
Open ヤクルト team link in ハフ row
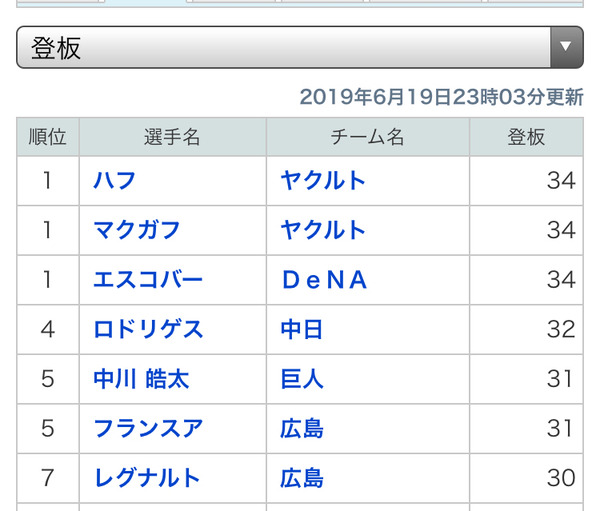click(x=323, y=181)
